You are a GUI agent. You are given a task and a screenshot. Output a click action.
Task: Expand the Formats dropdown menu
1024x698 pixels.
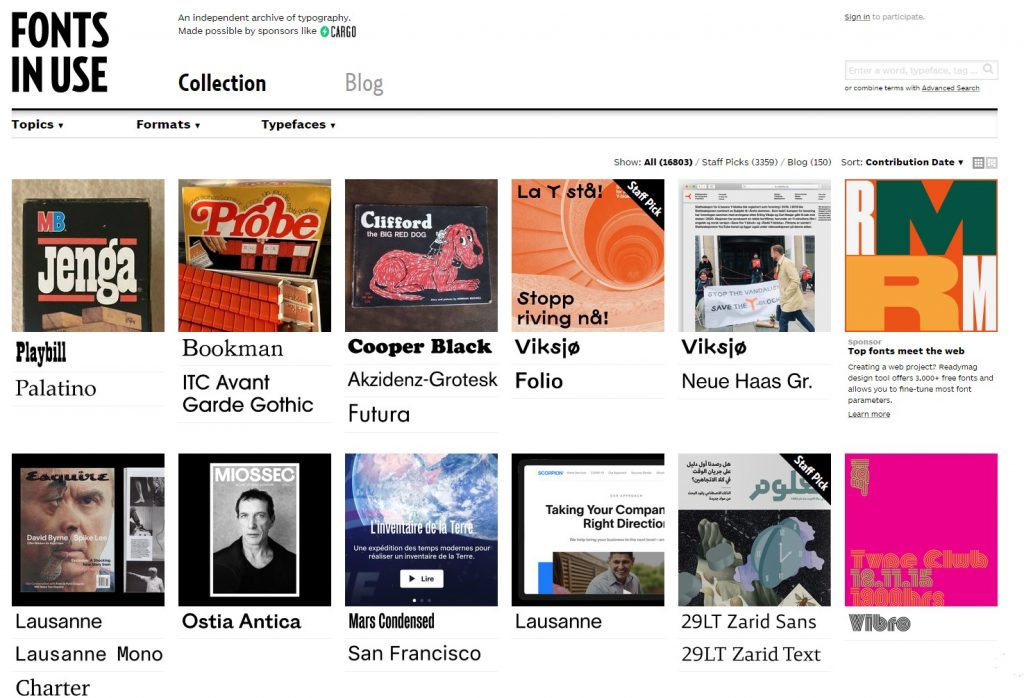tap(168, 125)
